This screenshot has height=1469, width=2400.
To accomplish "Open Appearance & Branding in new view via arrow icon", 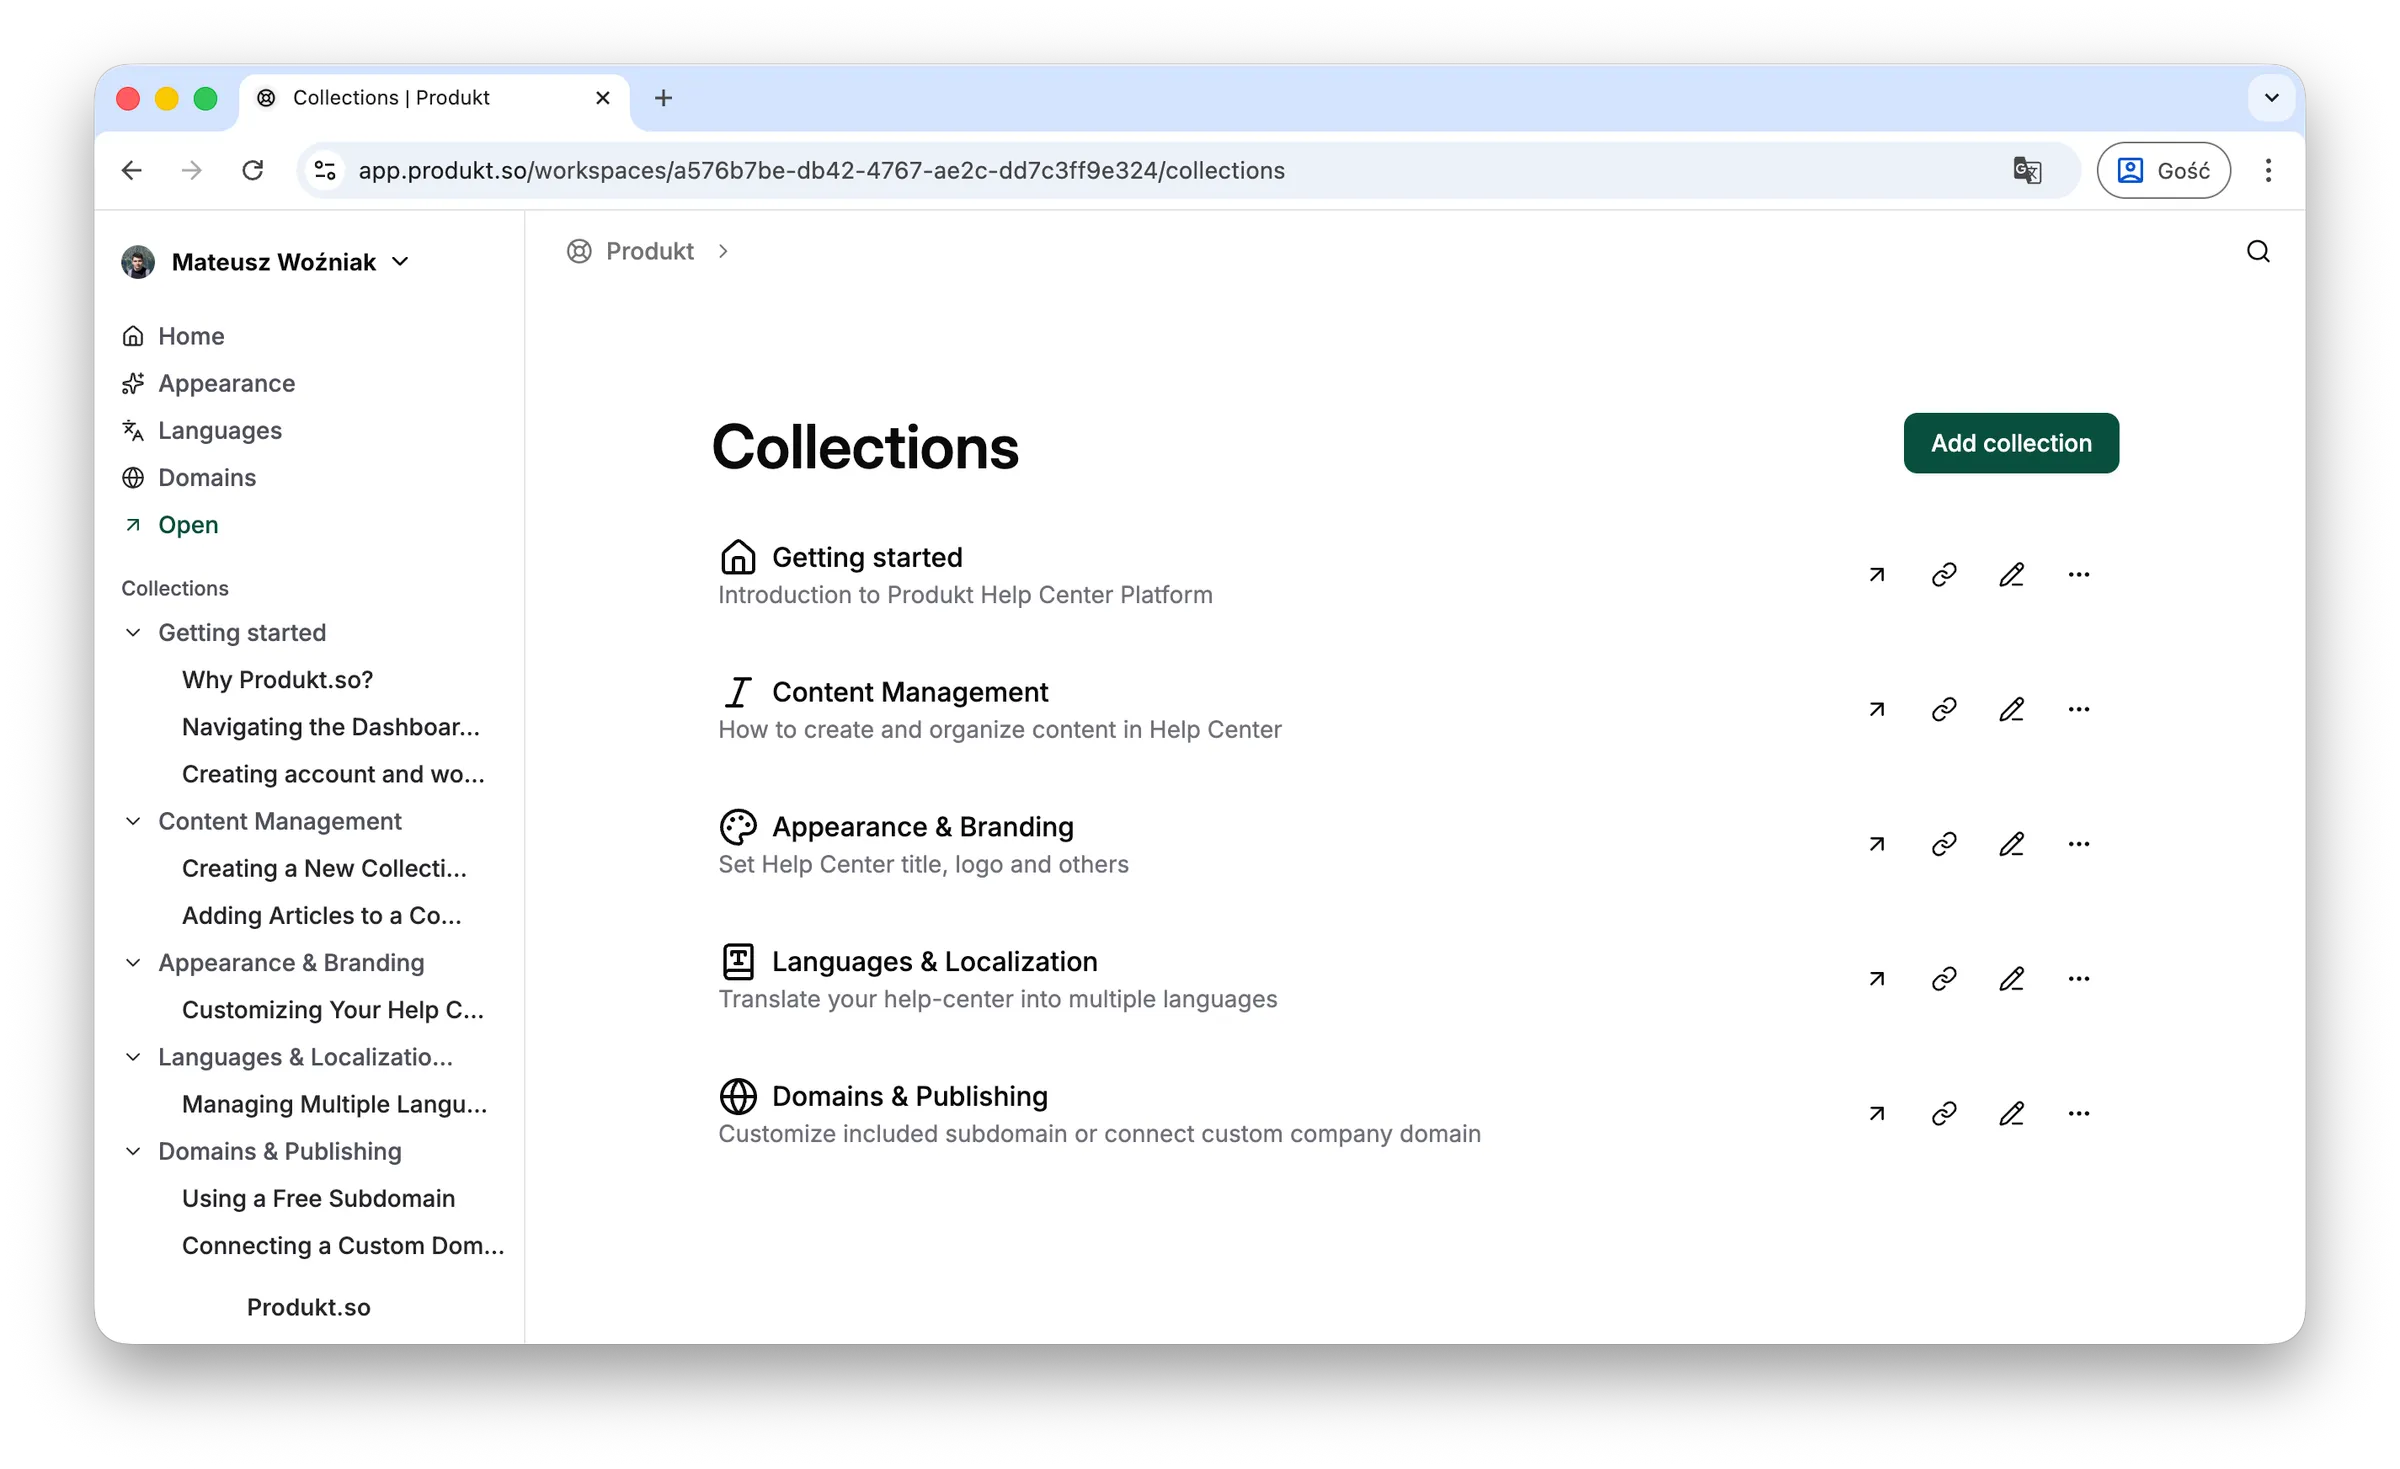I will [x=1876, y=844].
